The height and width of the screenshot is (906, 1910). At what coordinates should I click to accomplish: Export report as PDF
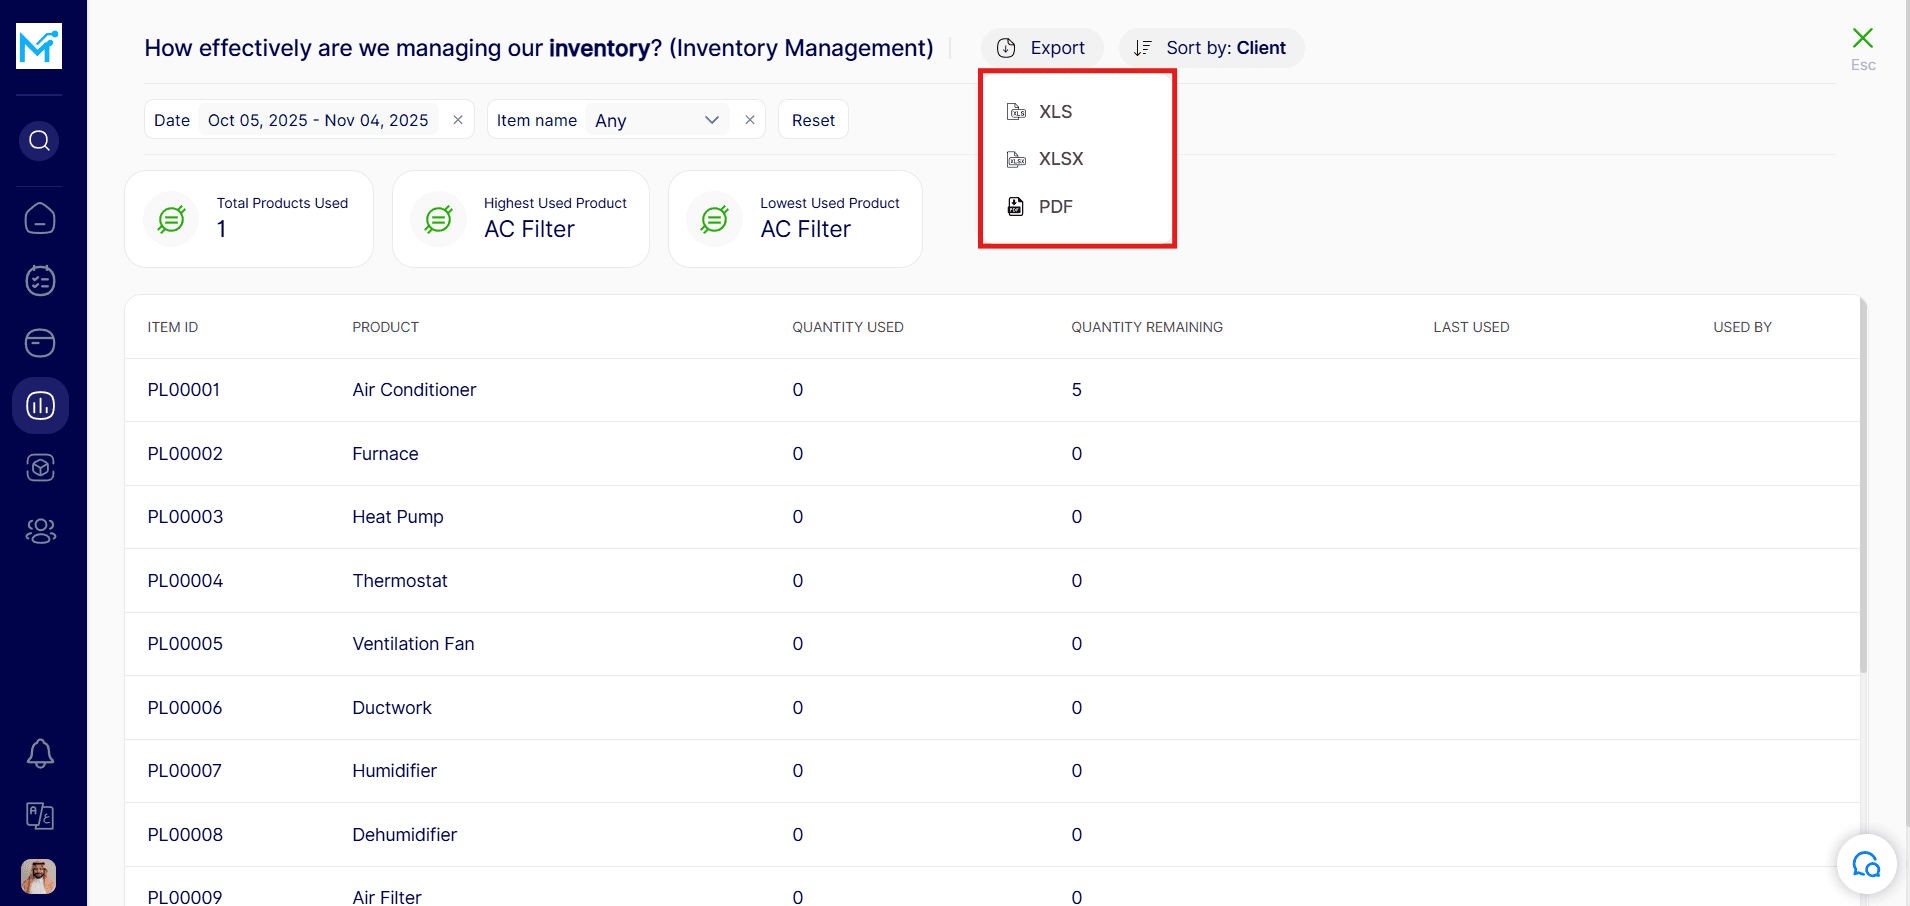click(x=1054, y=207)
